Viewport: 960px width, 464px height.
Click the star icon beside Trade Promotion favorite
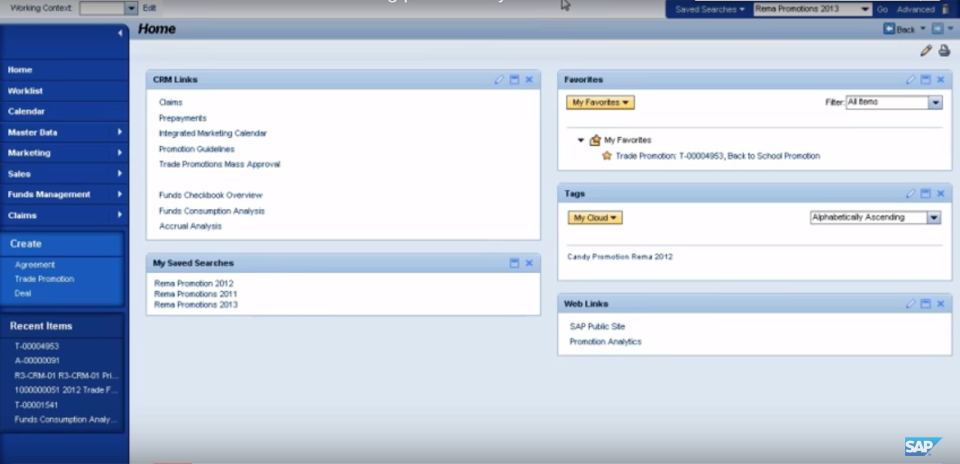[x=607, y=155]
